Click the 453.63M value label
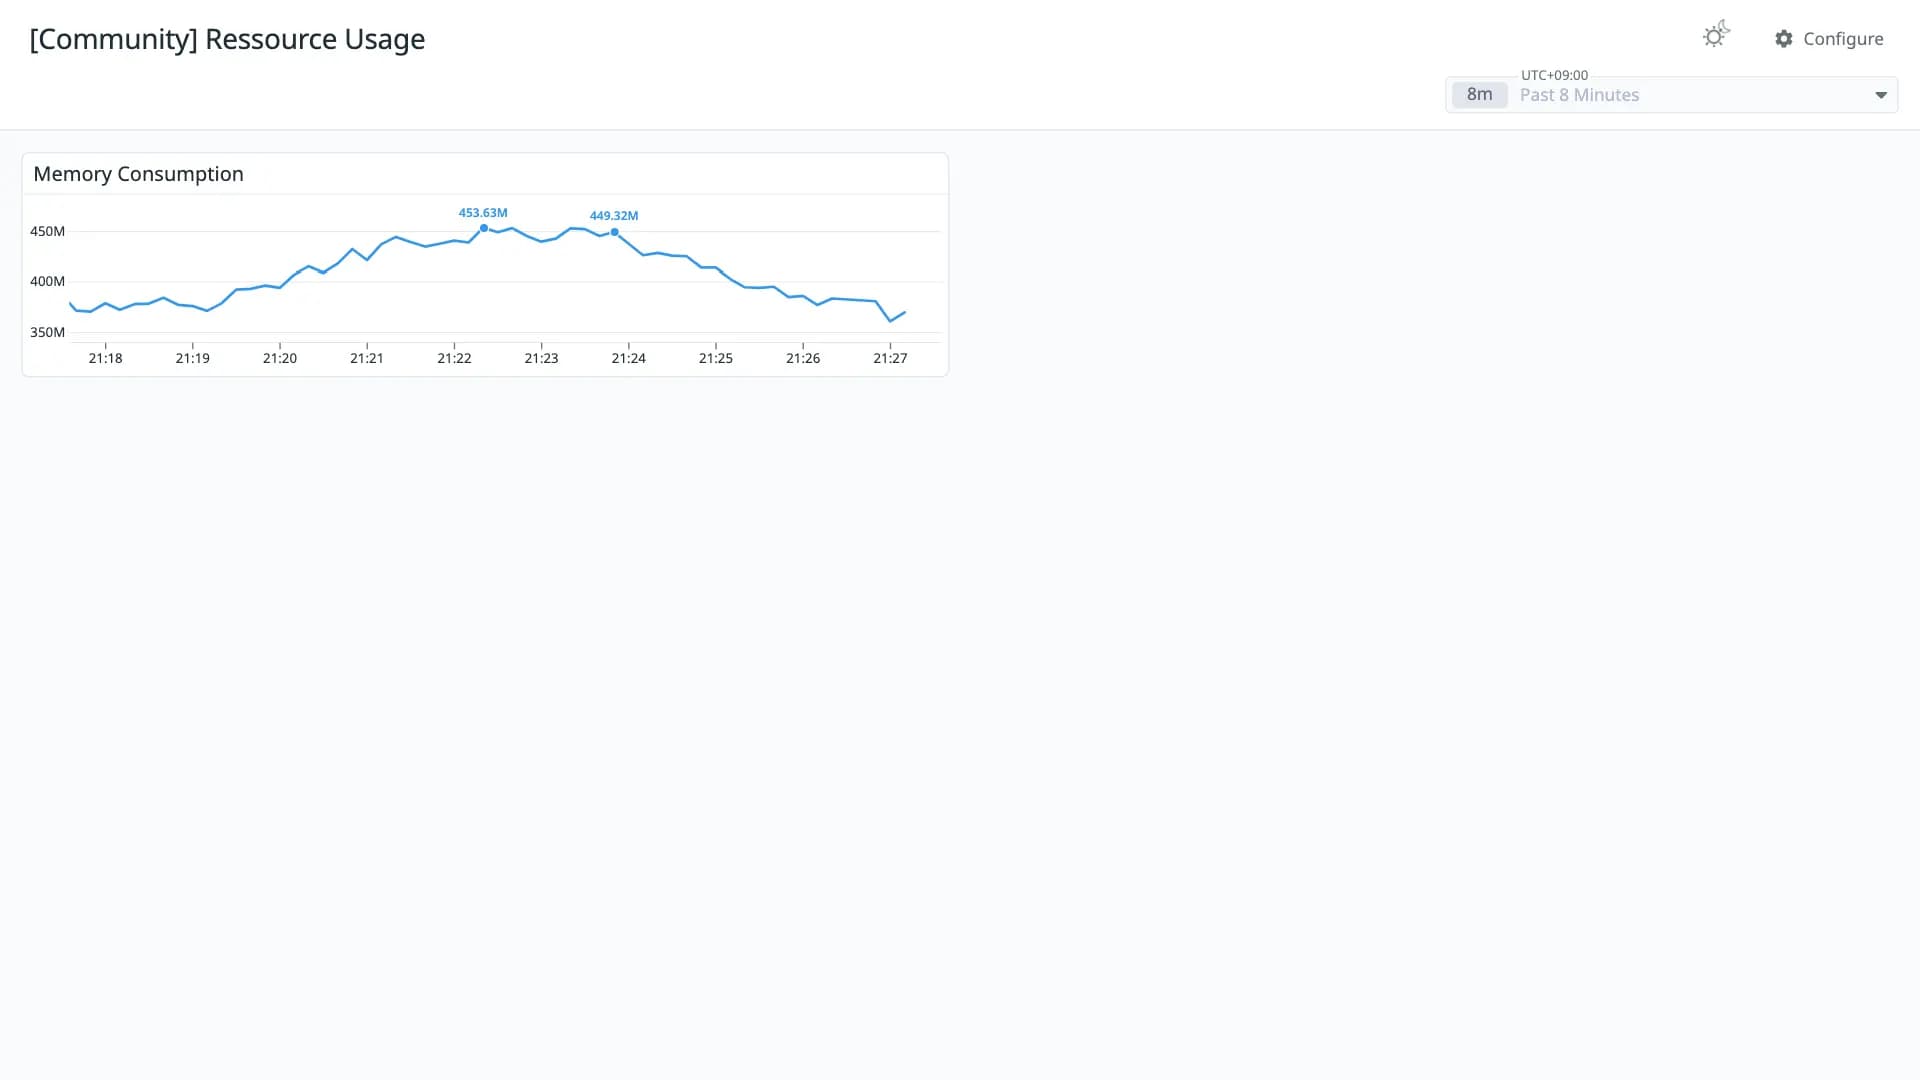 483,213
